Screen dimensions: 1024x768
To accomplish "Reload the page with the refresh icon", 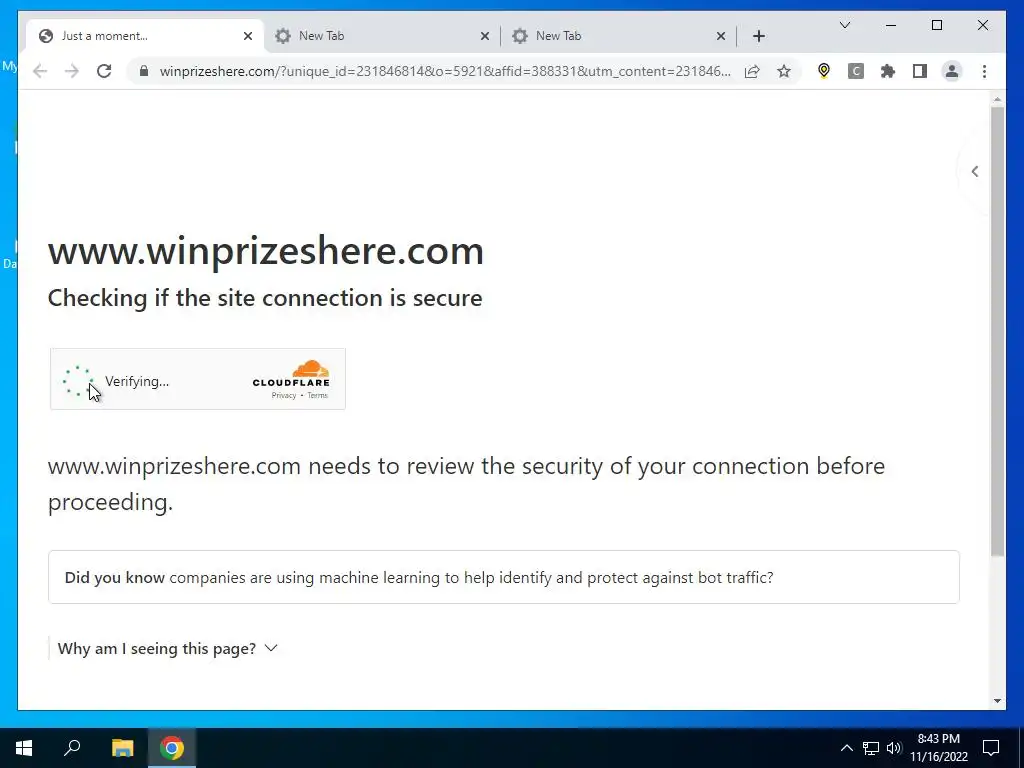I will tap(104, 71).
